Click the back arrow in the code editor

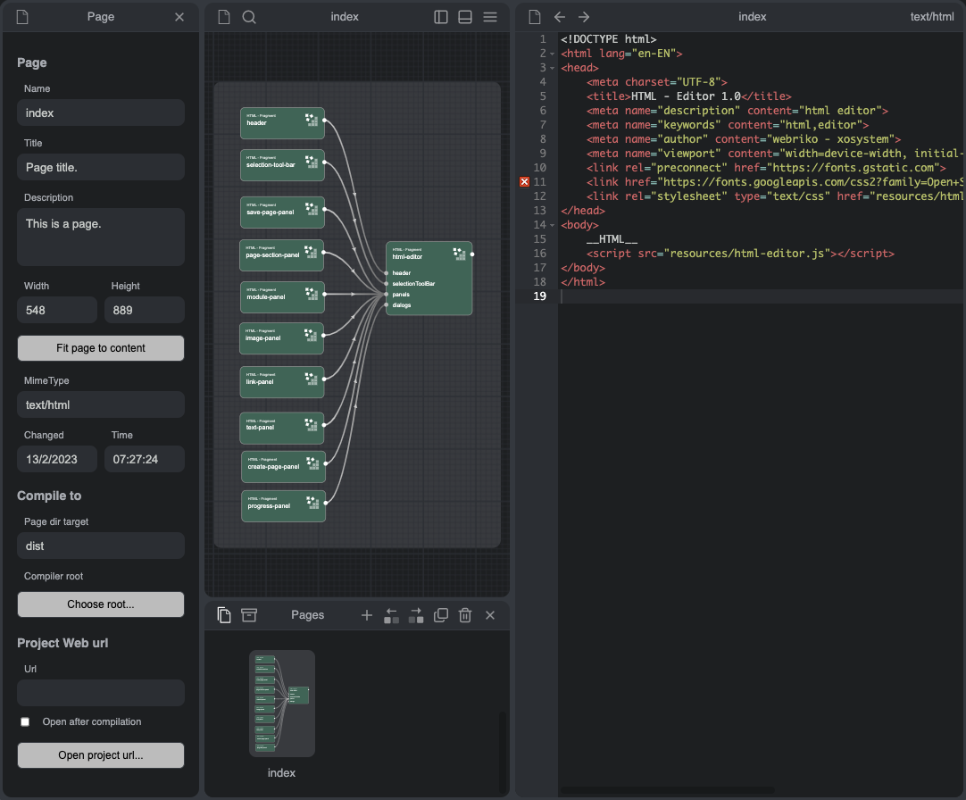[x=560, y=17]
